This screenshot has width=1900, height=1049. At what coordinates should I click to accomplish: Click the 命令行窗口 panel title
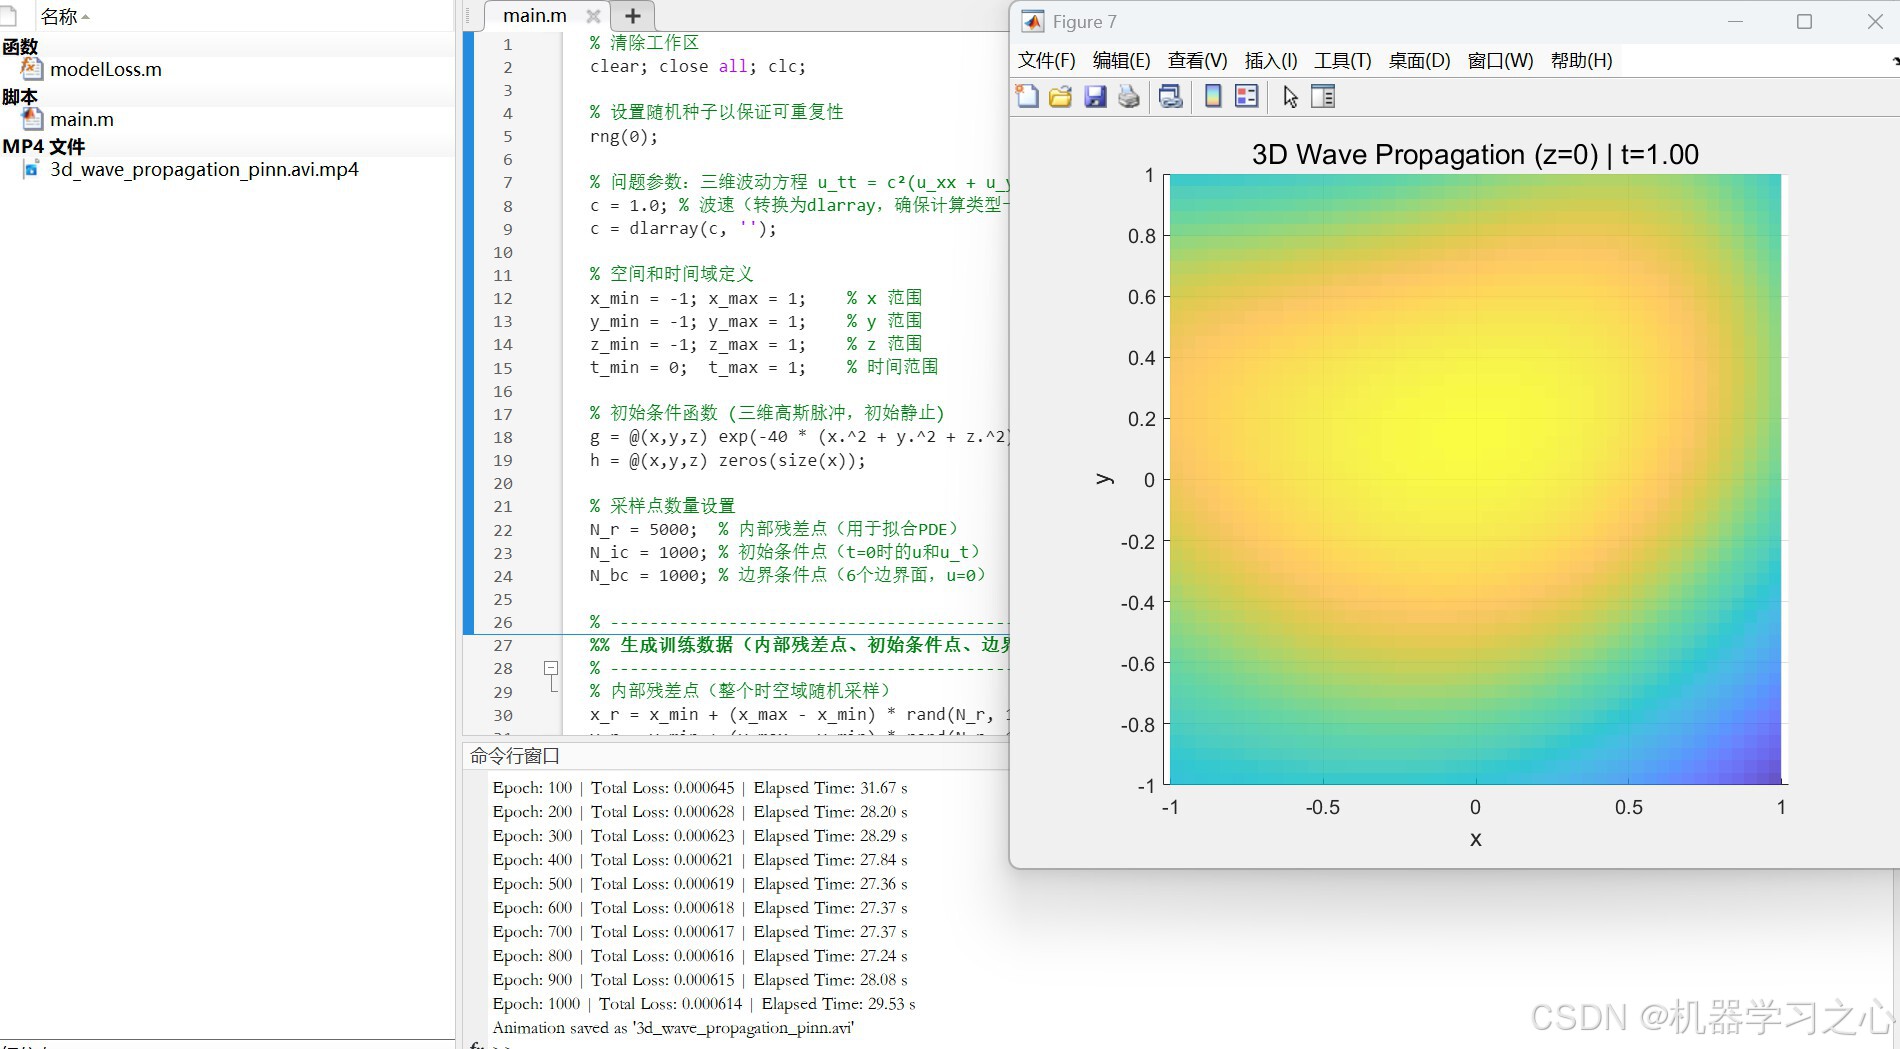pyautogui.click(x=515, y=756)
